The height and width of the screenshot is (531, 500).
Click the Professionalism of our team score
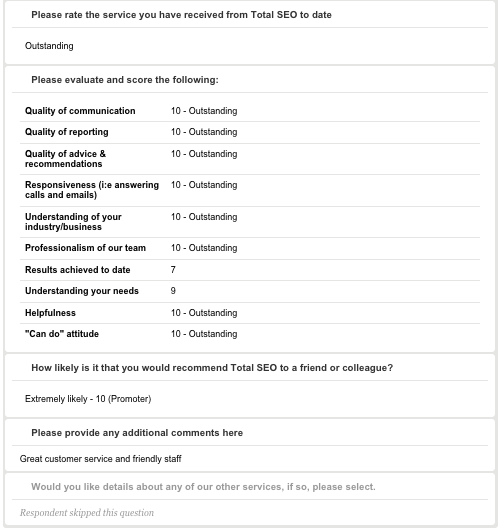(x=204, y=248)
